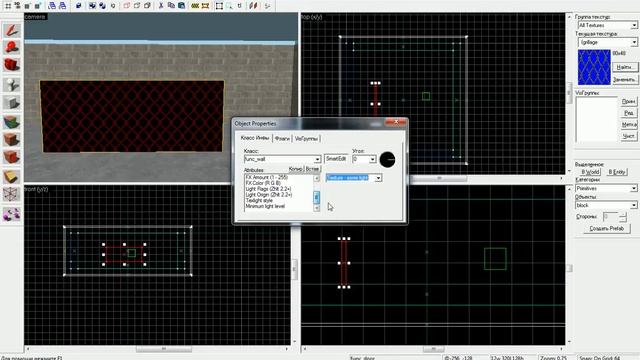Click the hide unselected objects icon

[x=137, y=6]
